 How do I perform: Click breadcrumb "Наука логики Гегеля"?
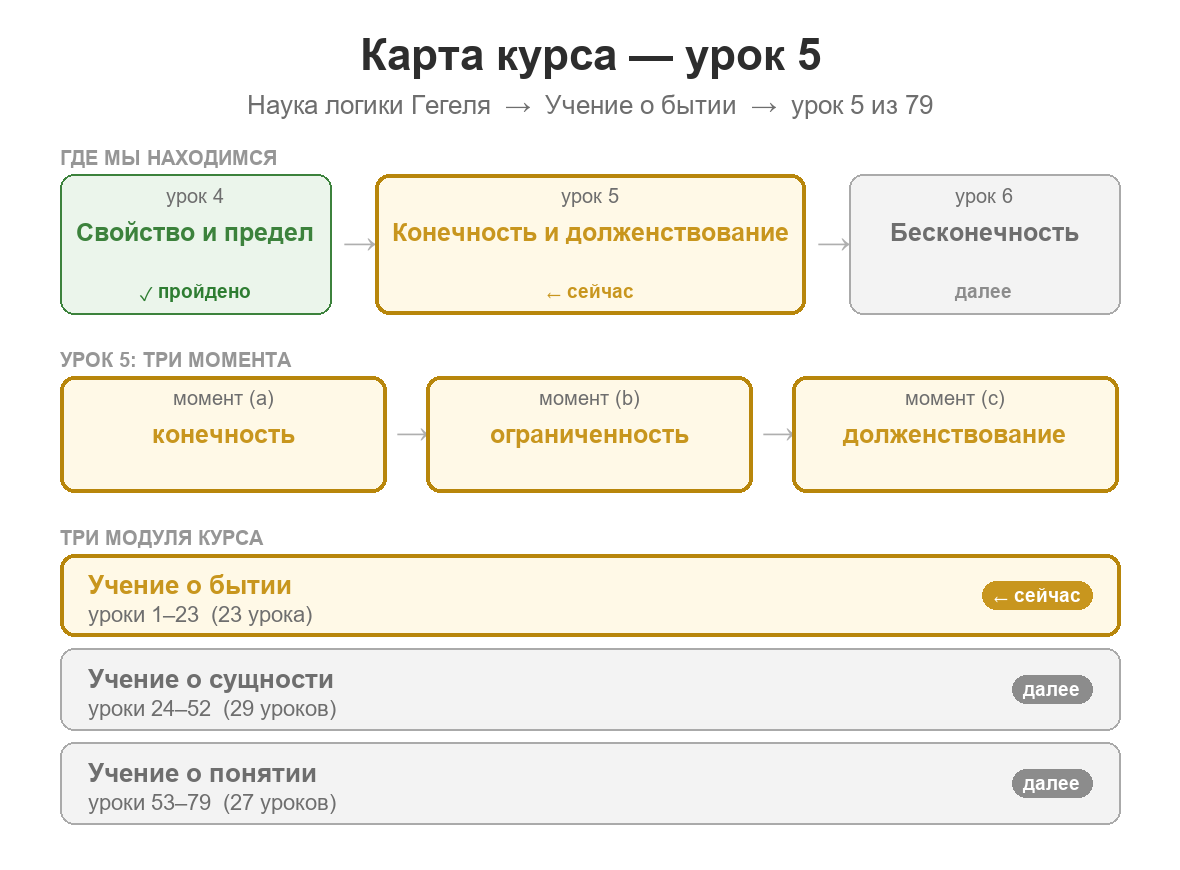(369, 105)
